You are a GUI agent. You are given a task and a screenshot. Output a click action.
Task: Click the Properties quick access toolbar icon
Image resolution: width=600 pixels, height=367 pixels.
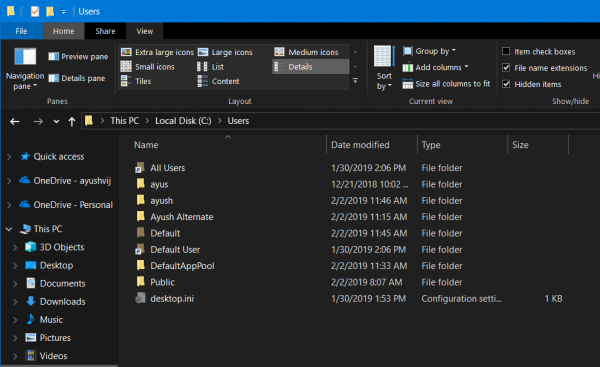coord(35,11)
